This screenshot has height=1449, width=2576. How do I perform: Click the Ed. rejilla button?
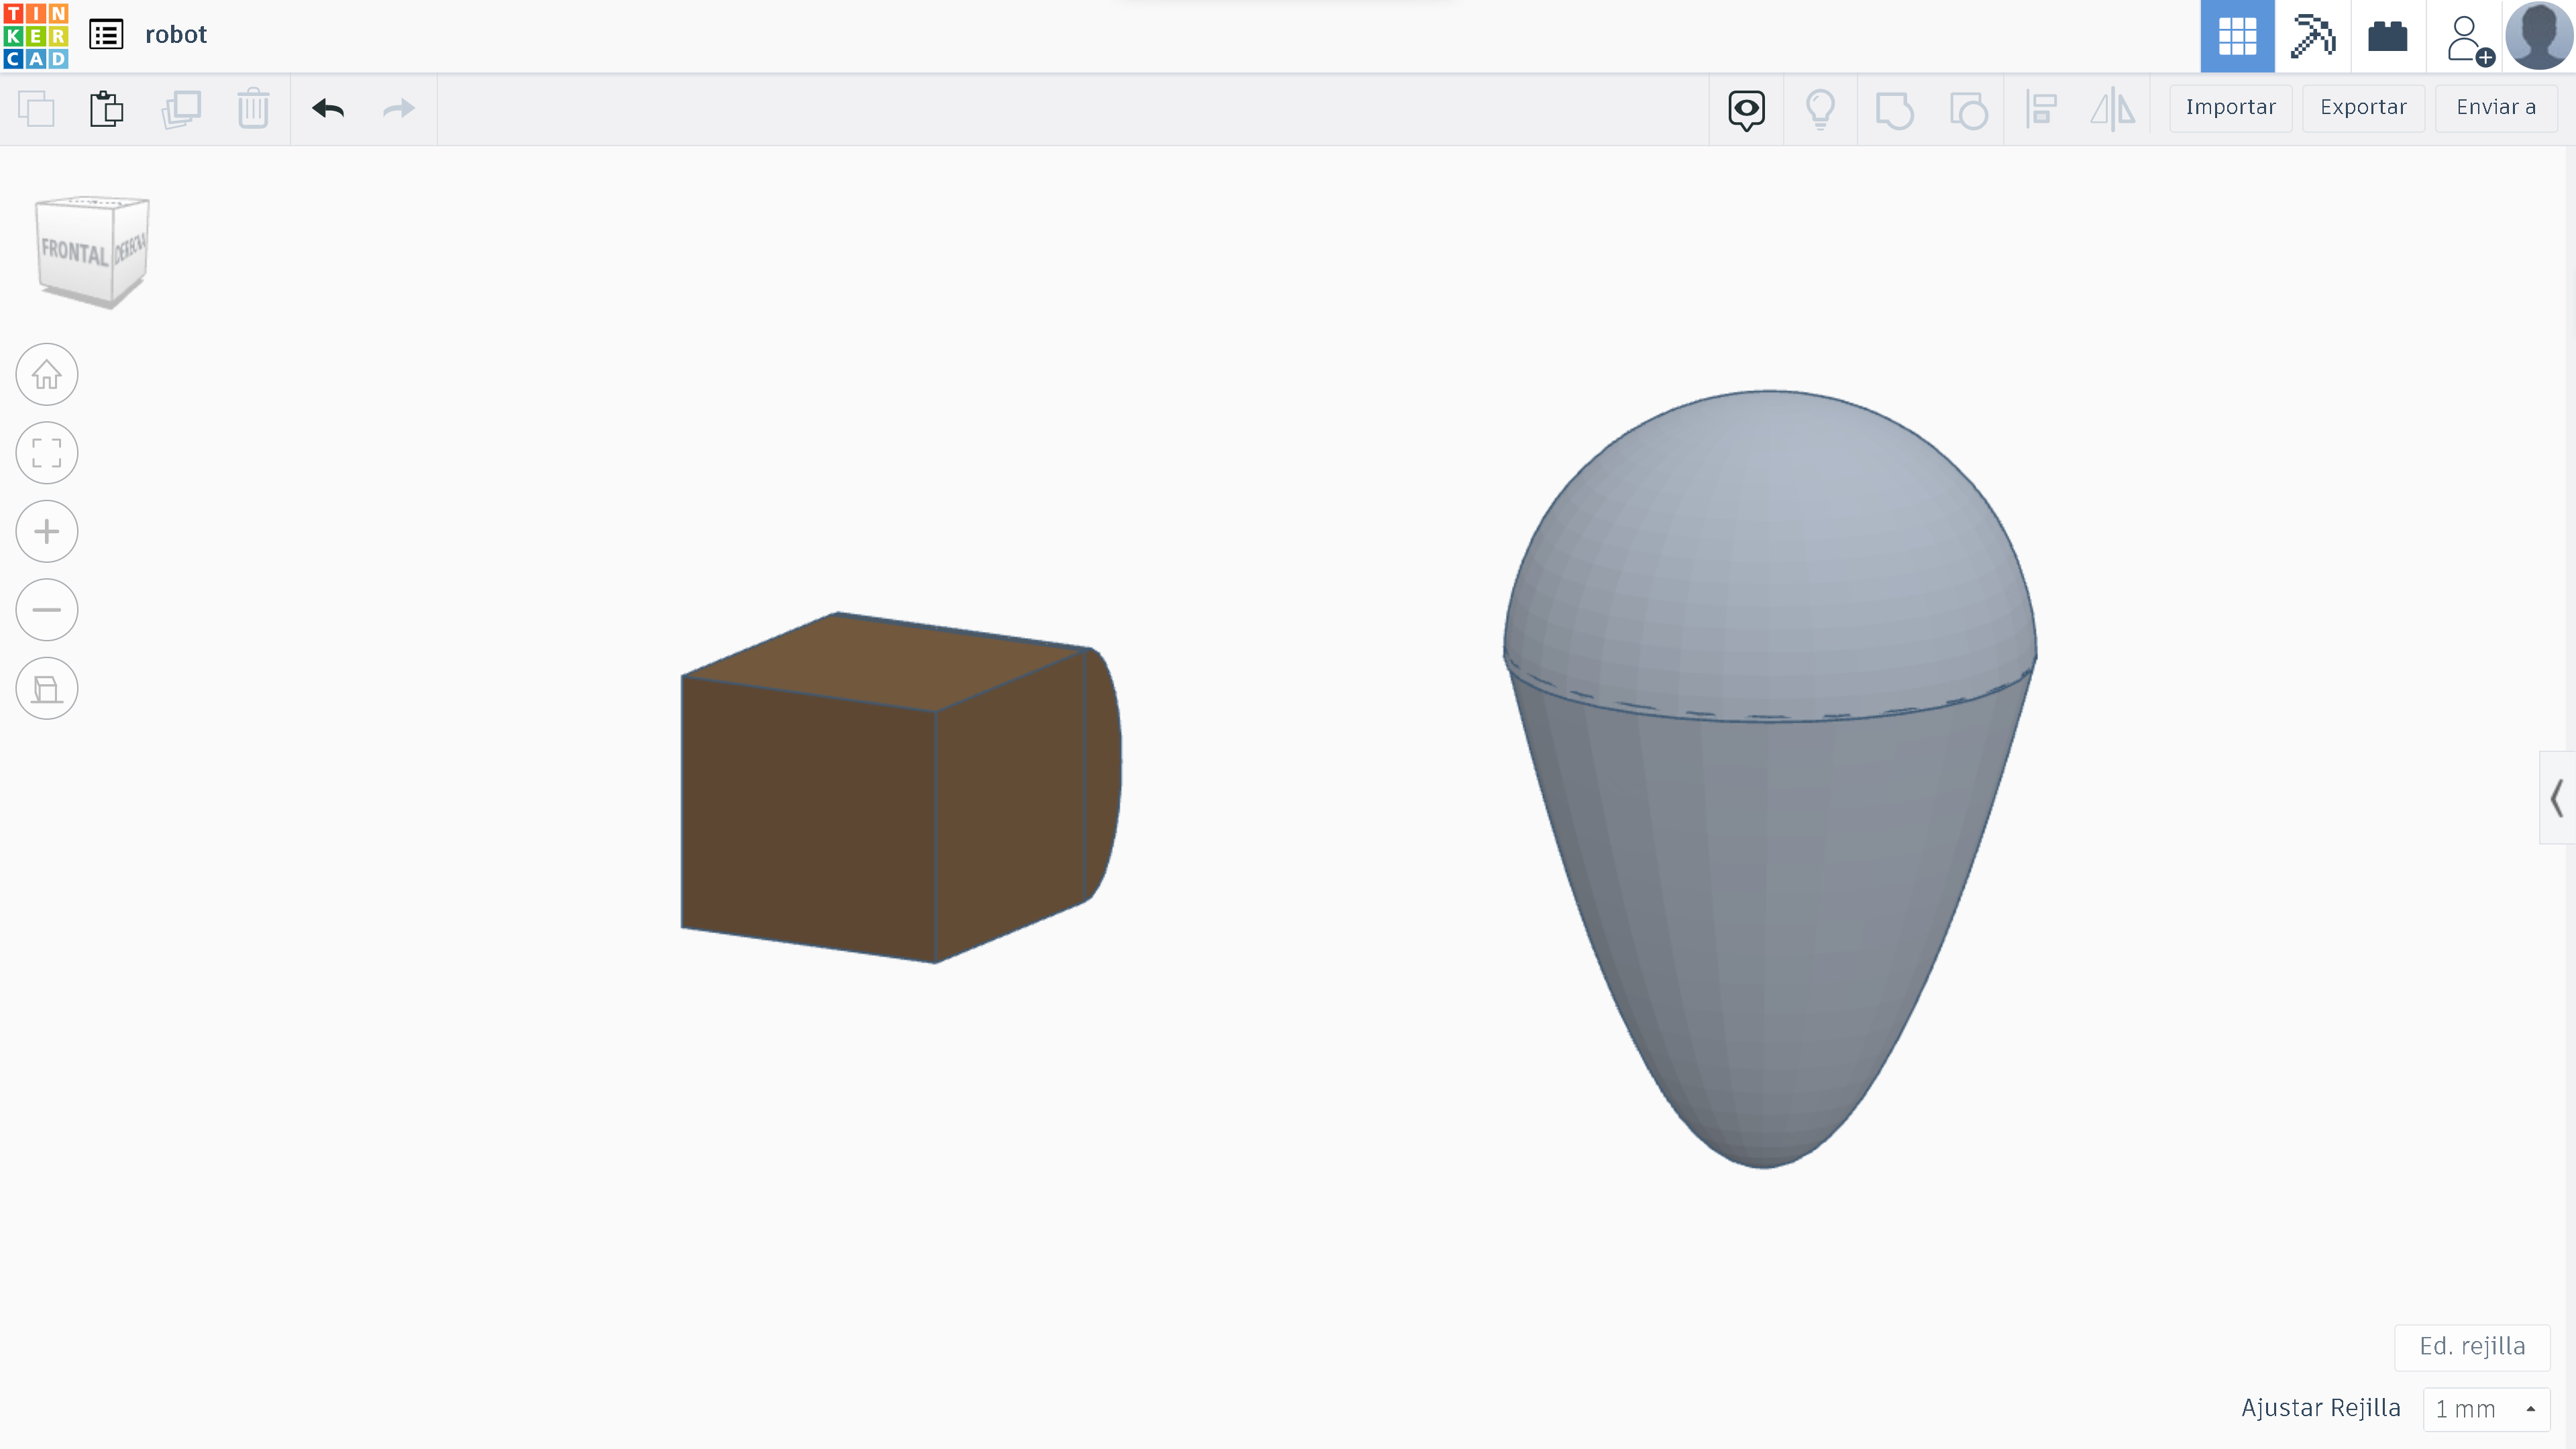(2472, 1347)
